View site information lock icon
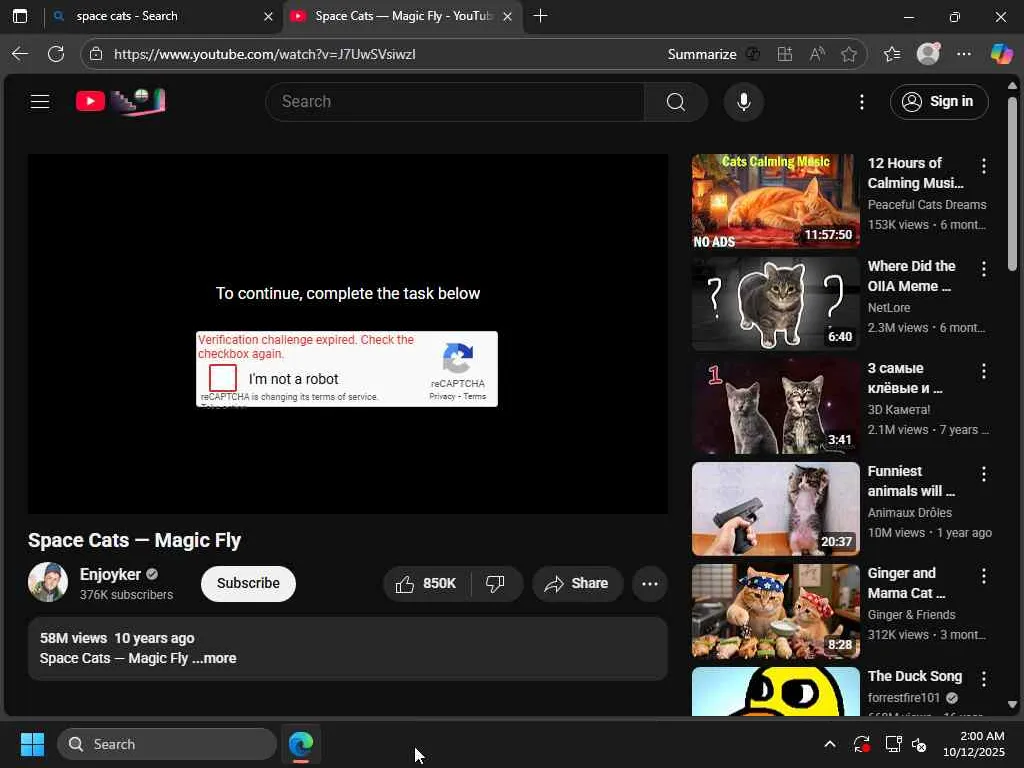 (96, 54)
